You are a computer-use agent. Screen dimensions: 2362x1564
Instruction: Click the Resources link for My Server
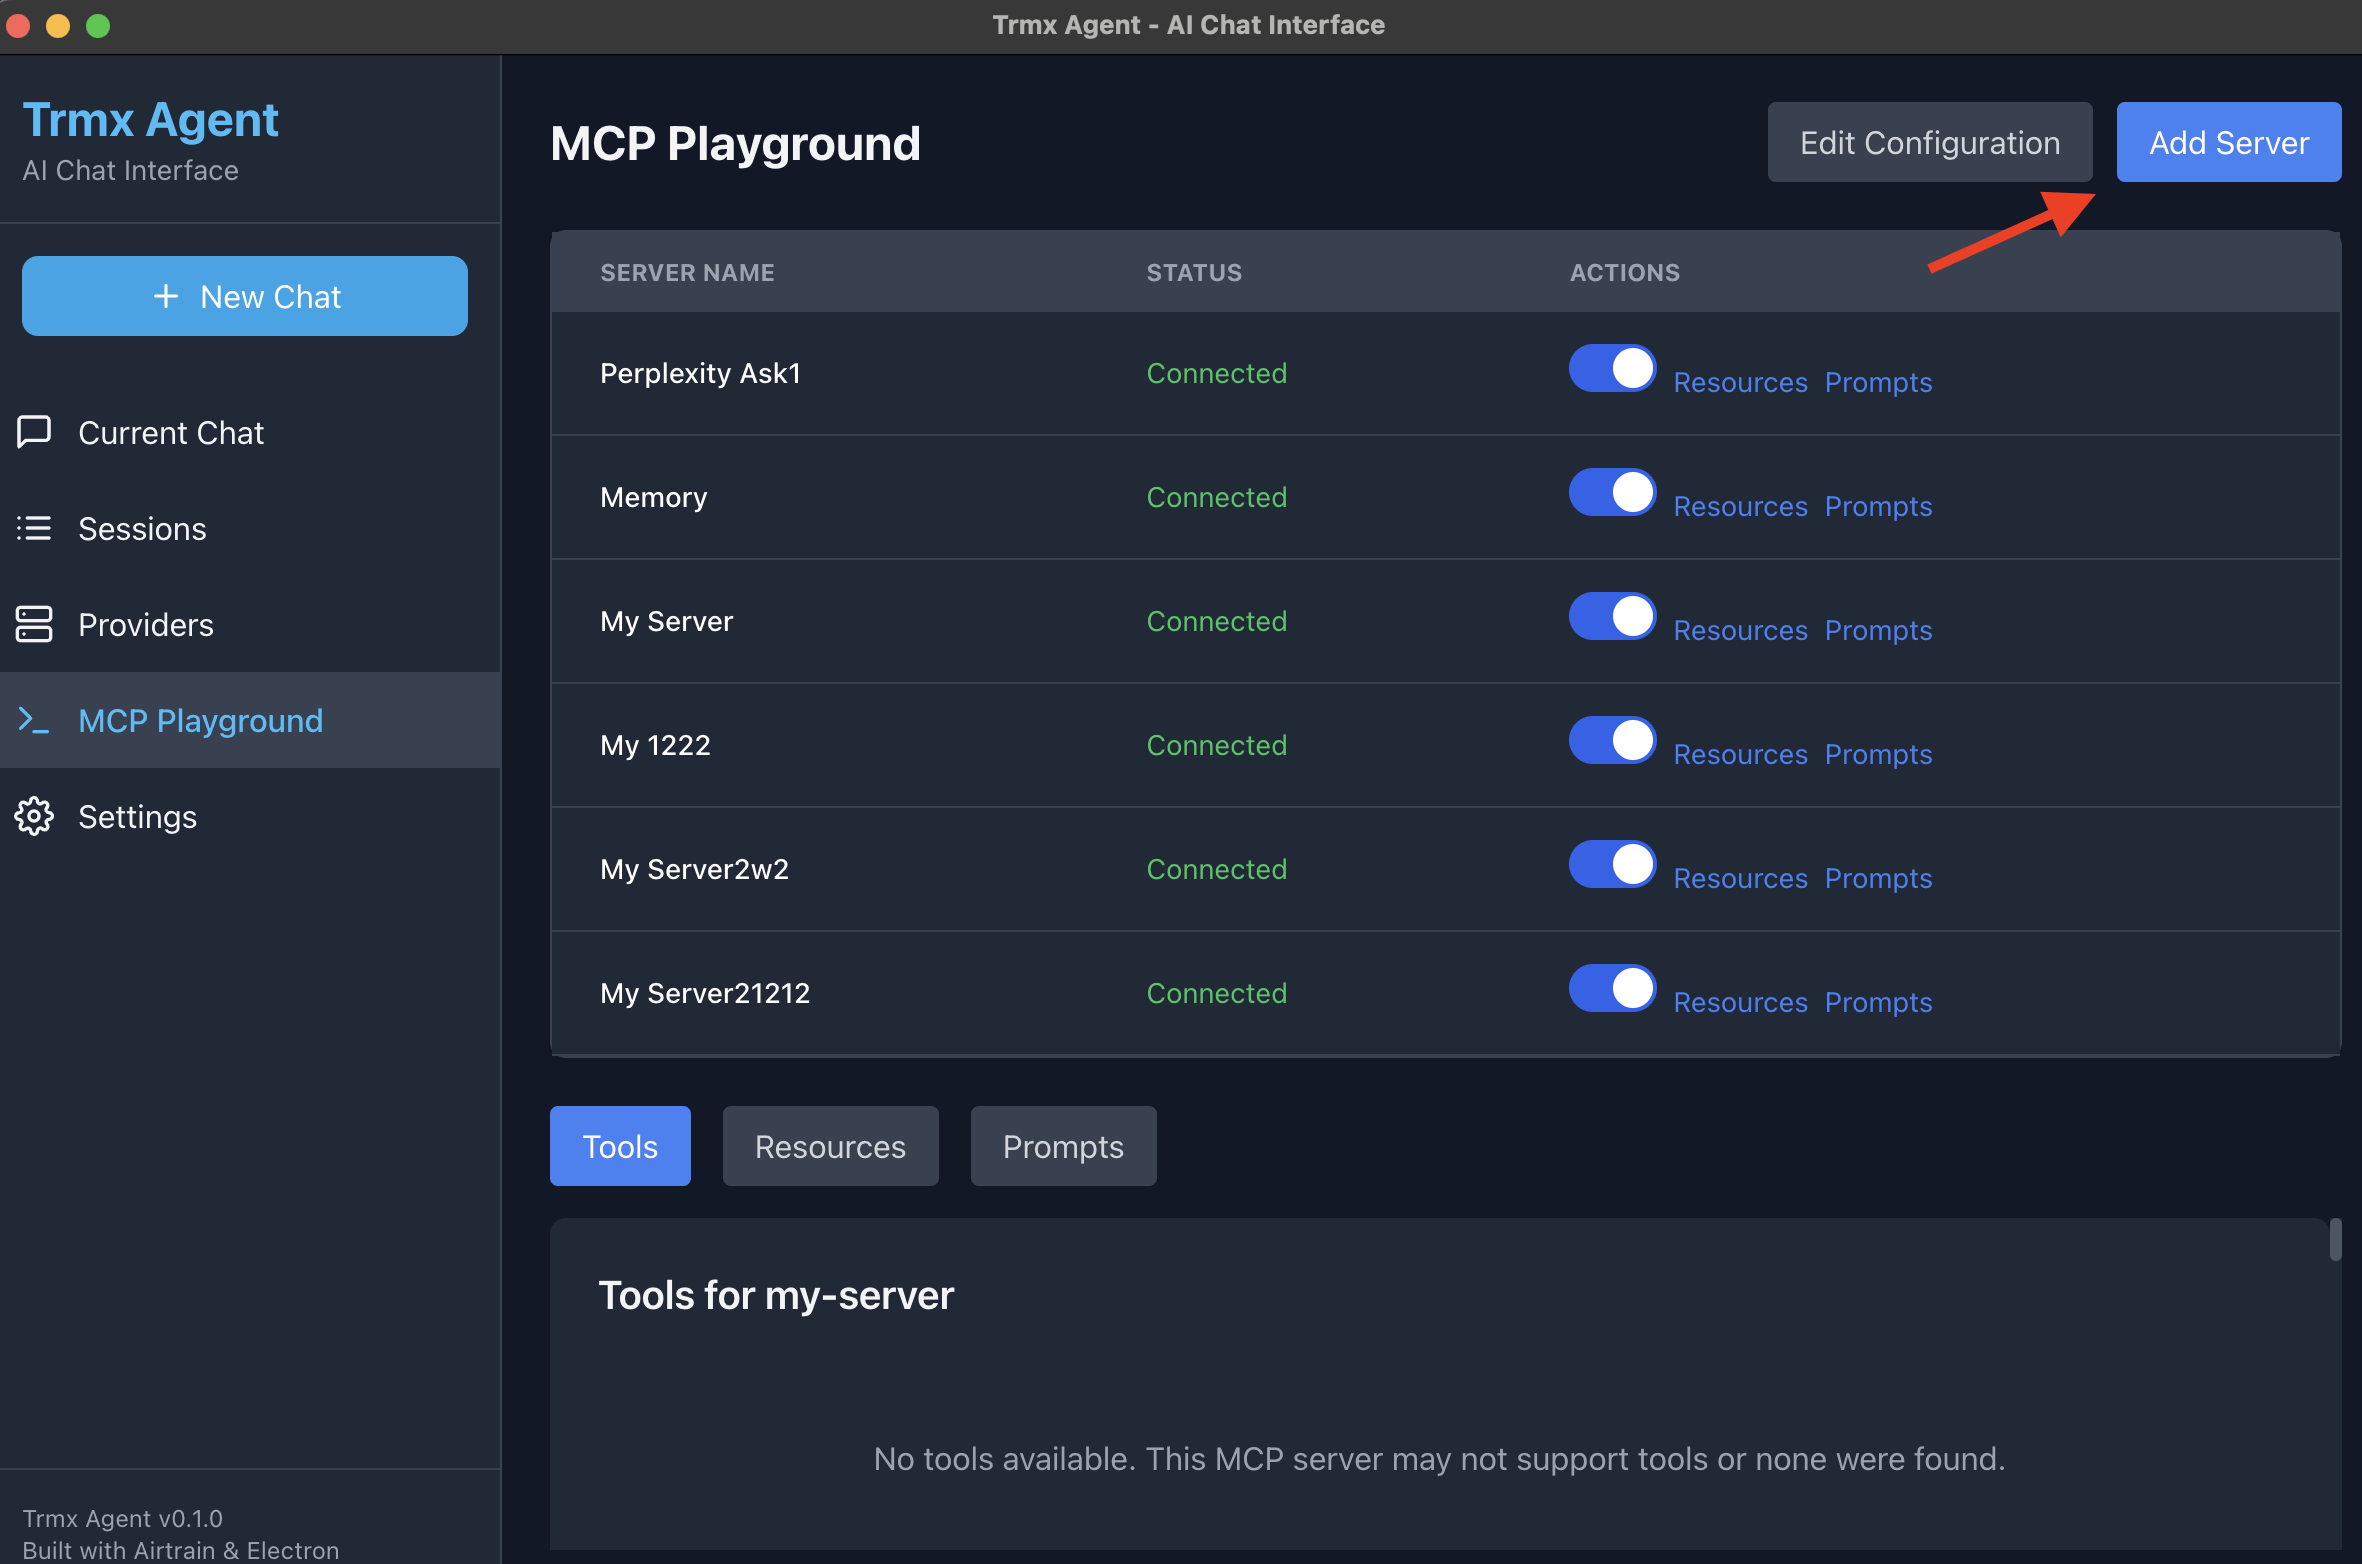coord(1740,630)
